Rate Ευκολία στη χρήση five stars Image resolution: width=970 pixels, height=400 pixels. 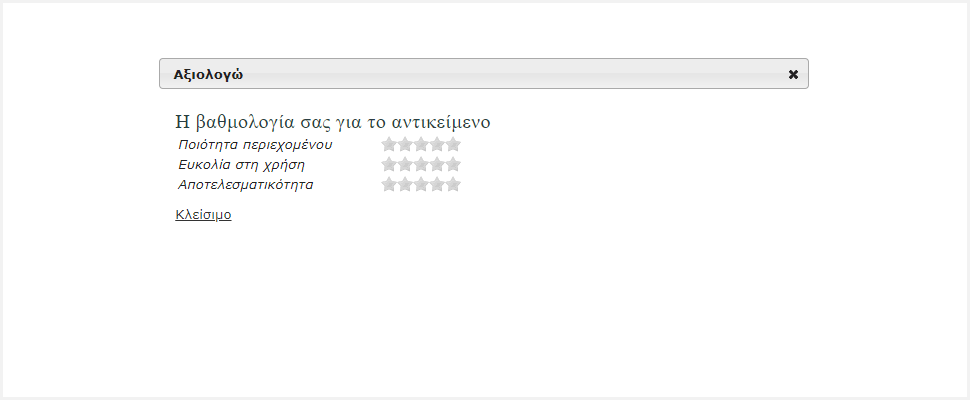click(453, 164)
